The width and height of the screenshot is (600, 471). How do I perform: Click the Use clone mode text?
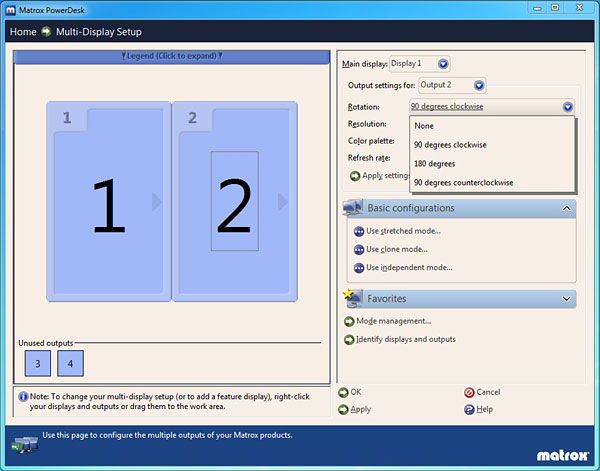[x=397, y=249]
